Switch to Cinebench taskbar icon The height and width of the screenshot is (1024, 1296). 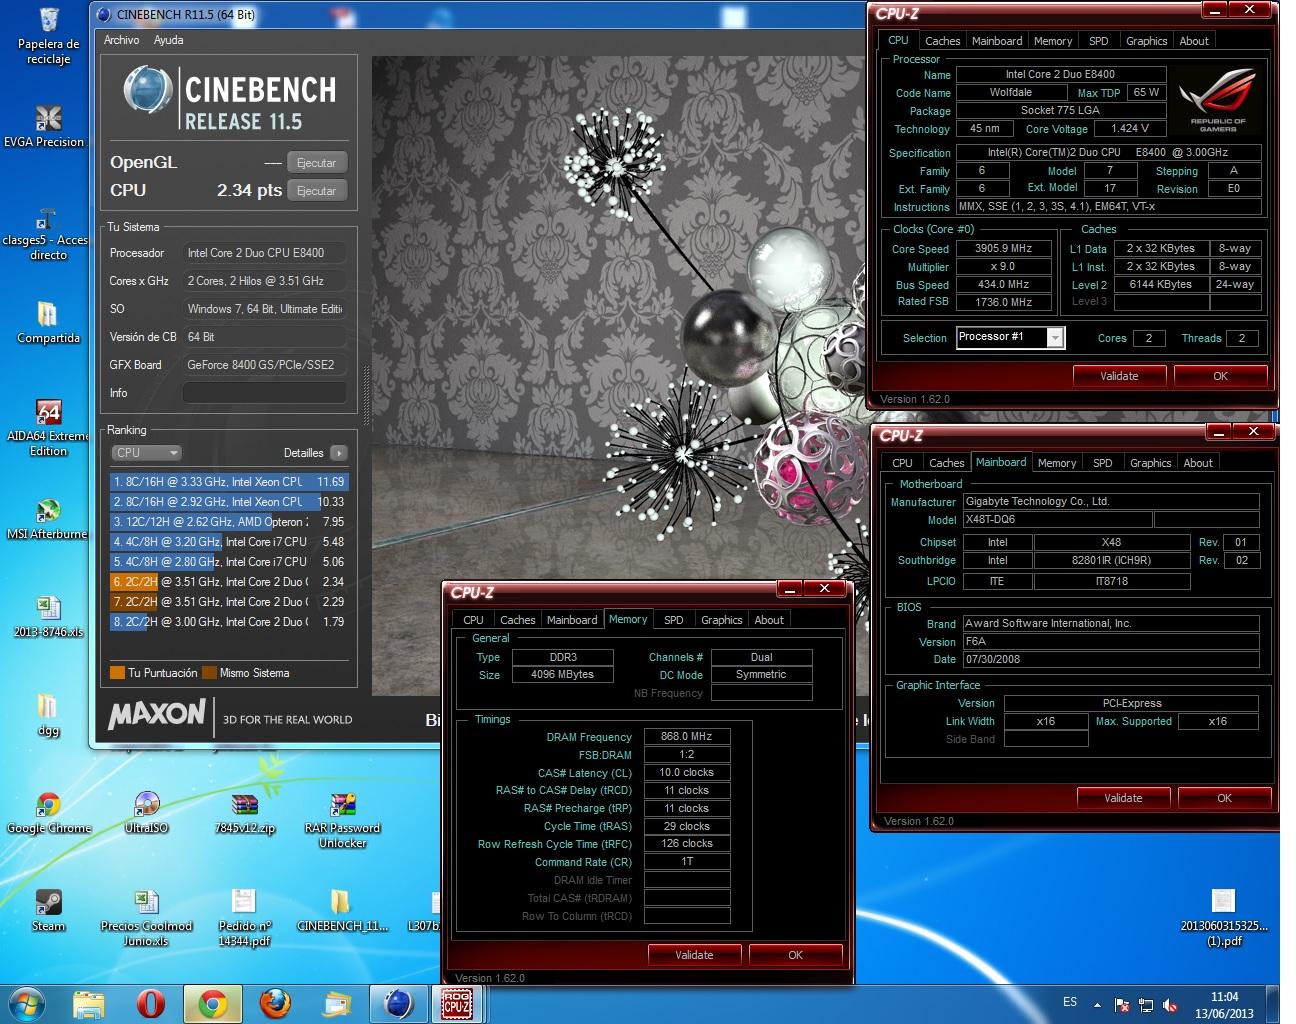398,1003
